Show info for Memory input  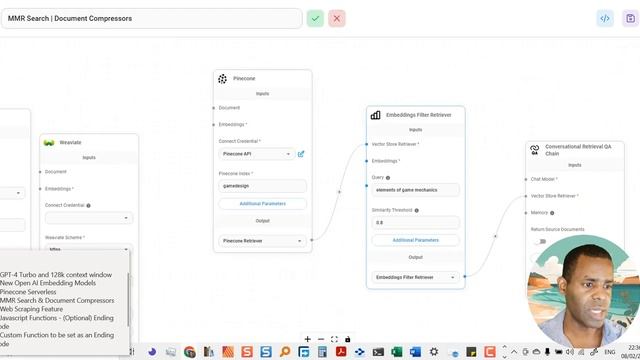pyautogui.click(x=552, y=213)
